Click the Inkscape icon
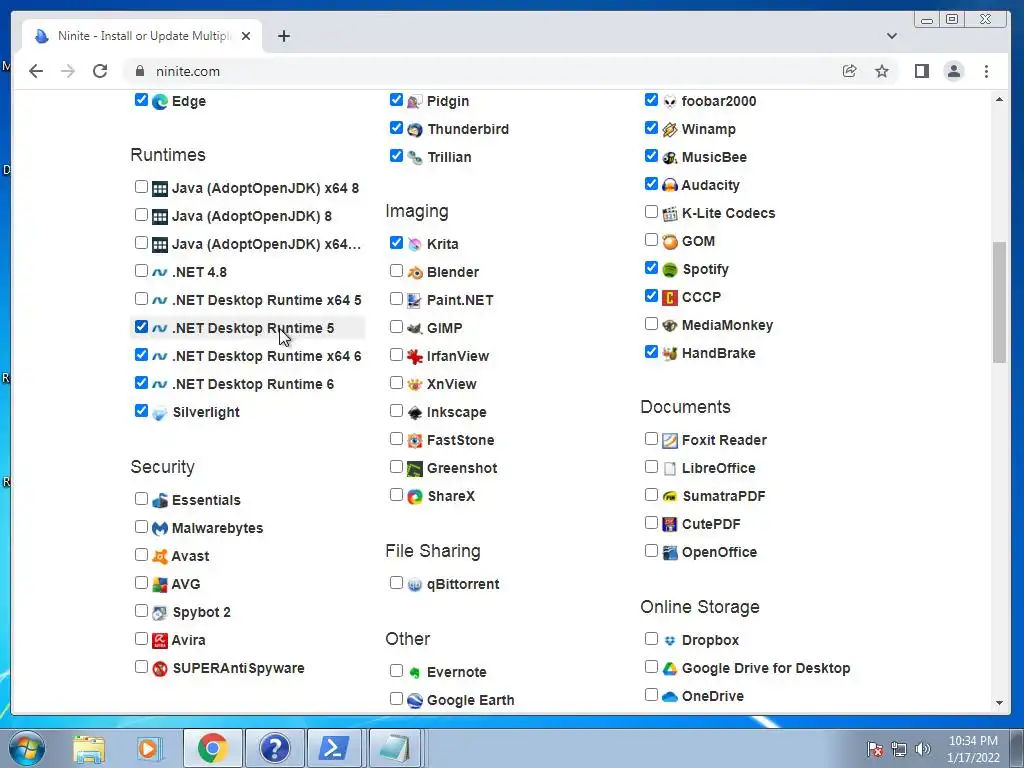Screen dimensions: 1024x768 (415, 413)
